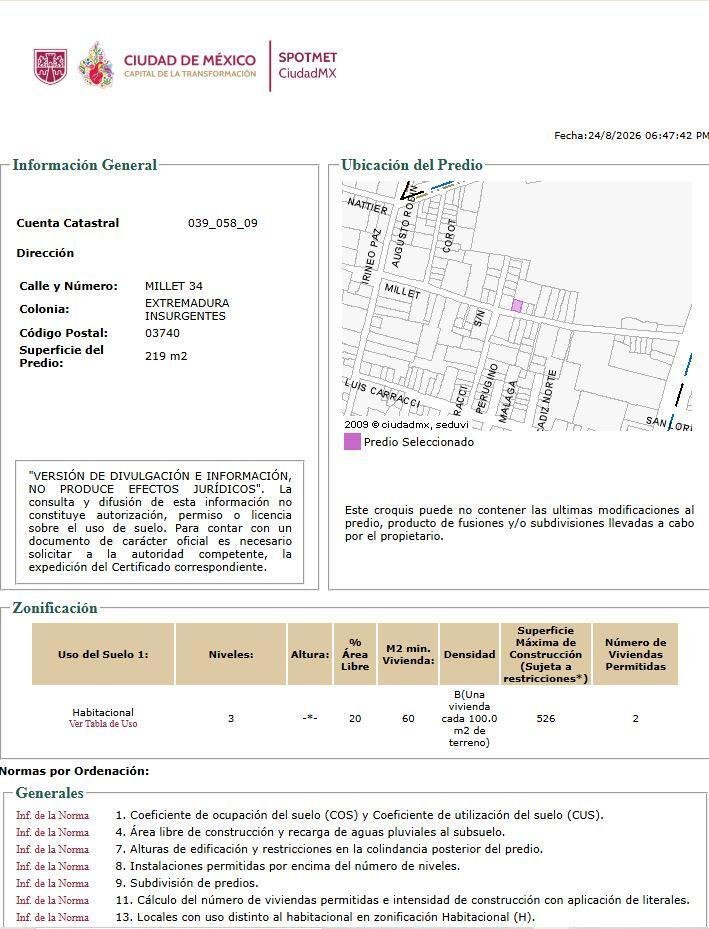This screenshot has height=929, width=709.
Task: Click the Superficie Máxima de Construcción header
Action: [x=546, y=654]
